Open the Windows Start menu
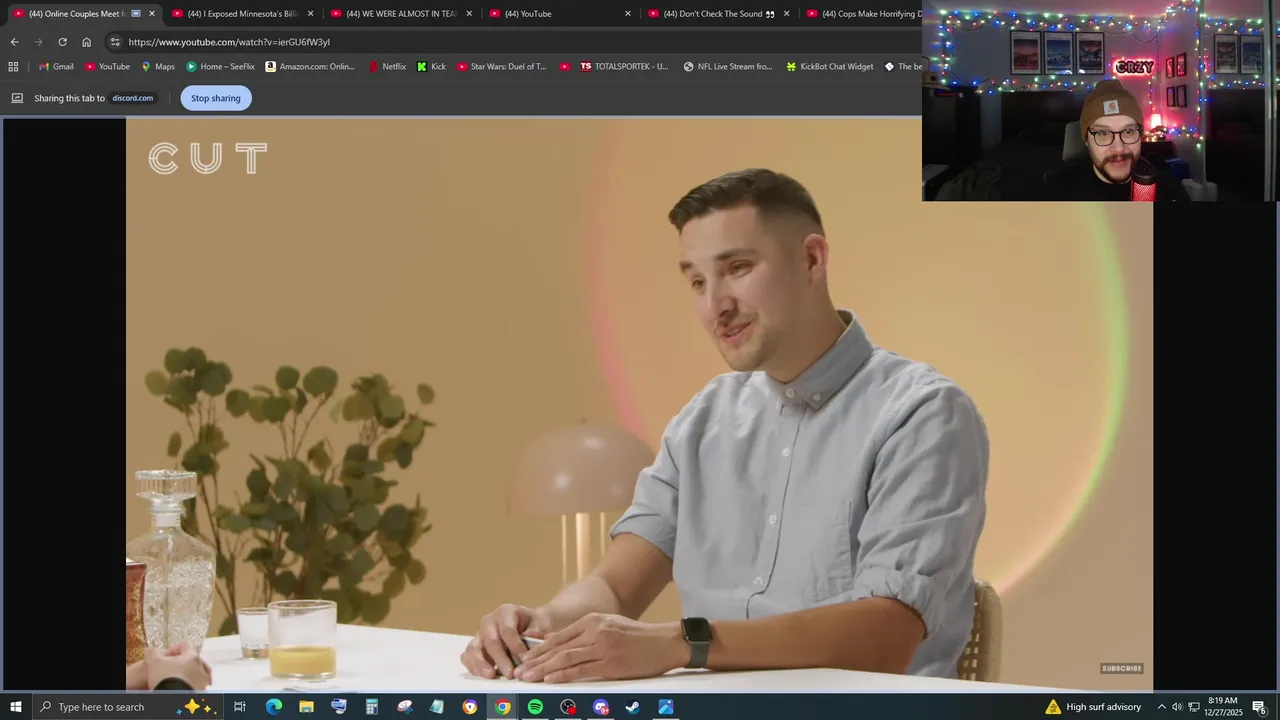The width and height of the screenshot is (1280, 720). [x=16, y=707]
